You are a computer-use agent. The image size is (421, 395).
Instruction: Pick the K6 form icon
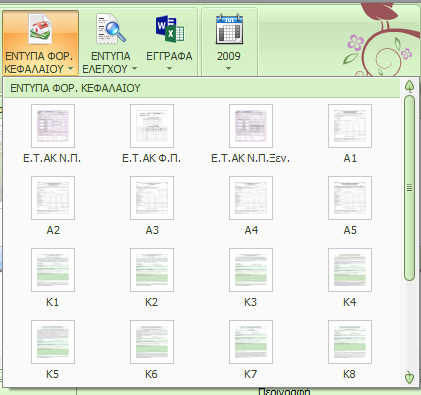pyautogui.click(x=152, y=342)
